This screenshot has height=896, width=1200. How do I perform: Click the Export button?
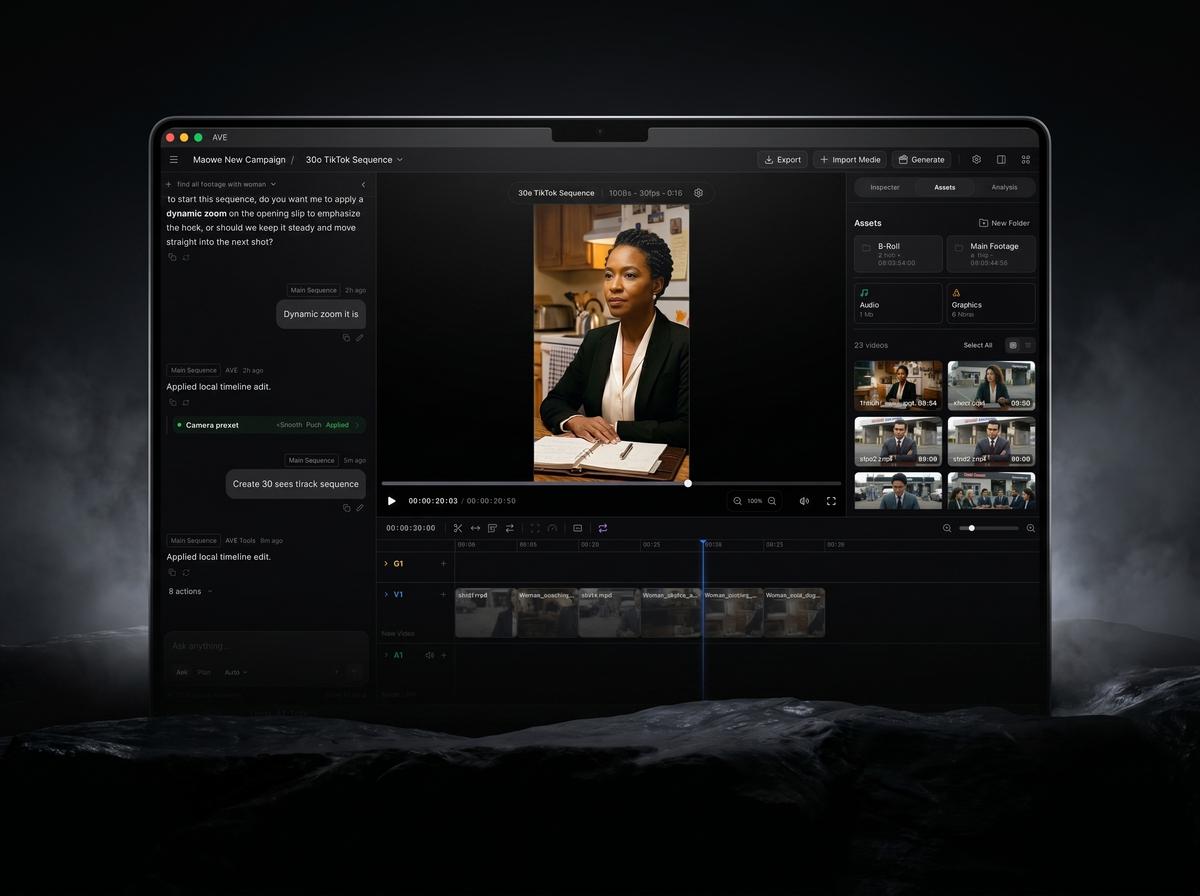pyautogui.click(x=782, y=160)
